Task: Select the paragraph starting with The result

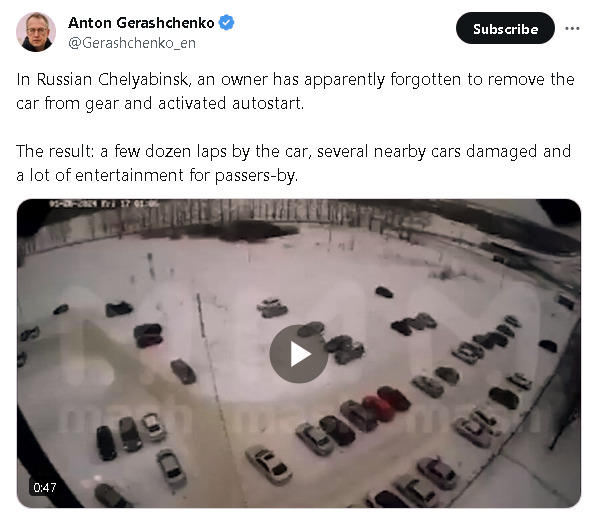Action: pyautogui.click(x=293, y=163)
